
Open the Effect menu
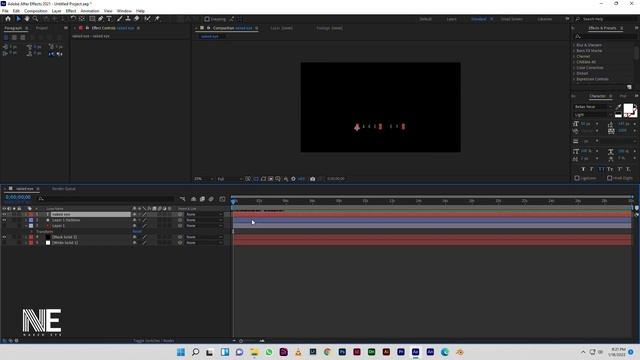(x=71, y=11)
